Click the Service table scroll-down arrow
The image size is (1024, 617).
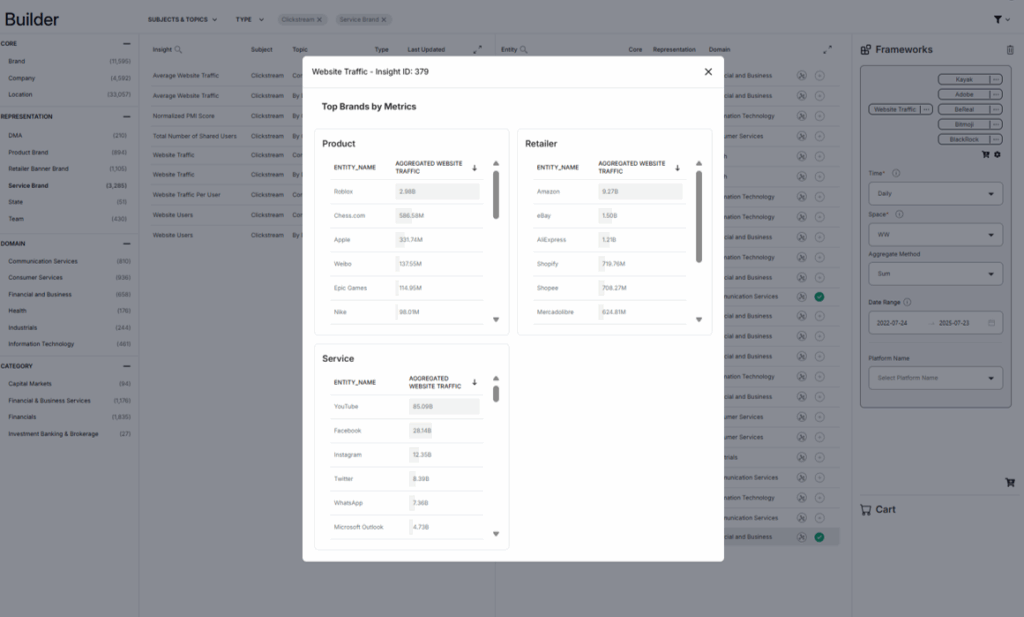pos(496,533)
